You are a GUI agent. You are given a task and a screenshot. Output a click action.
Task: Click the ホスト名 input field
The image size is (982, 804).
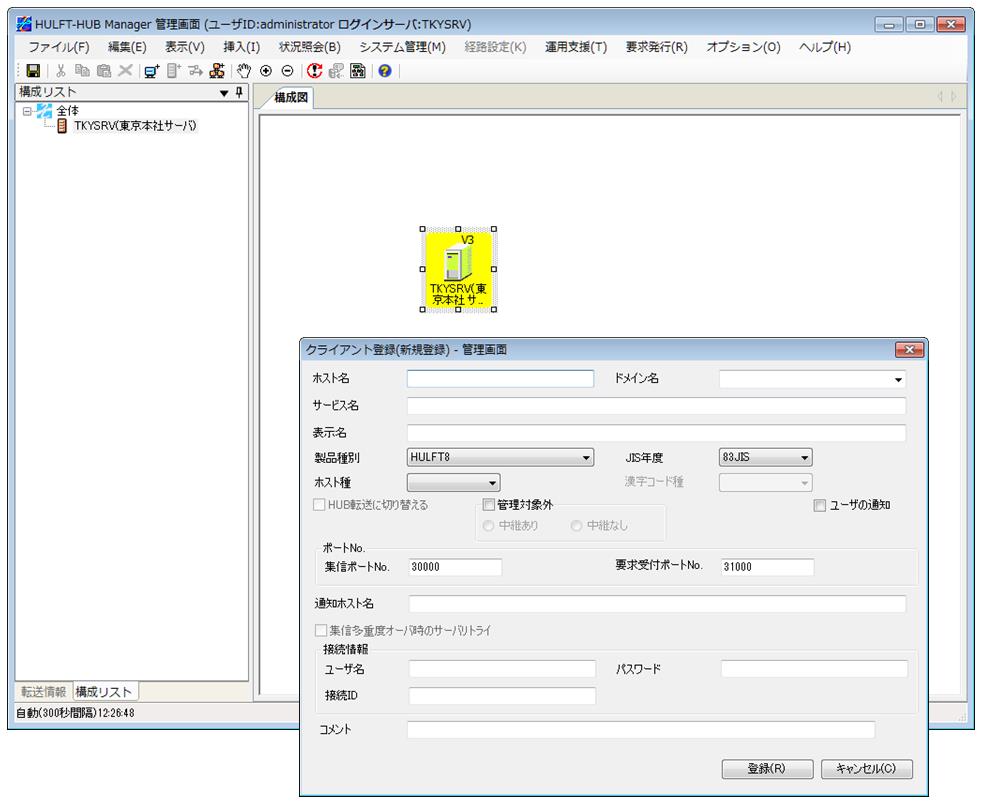click(500, 379)
